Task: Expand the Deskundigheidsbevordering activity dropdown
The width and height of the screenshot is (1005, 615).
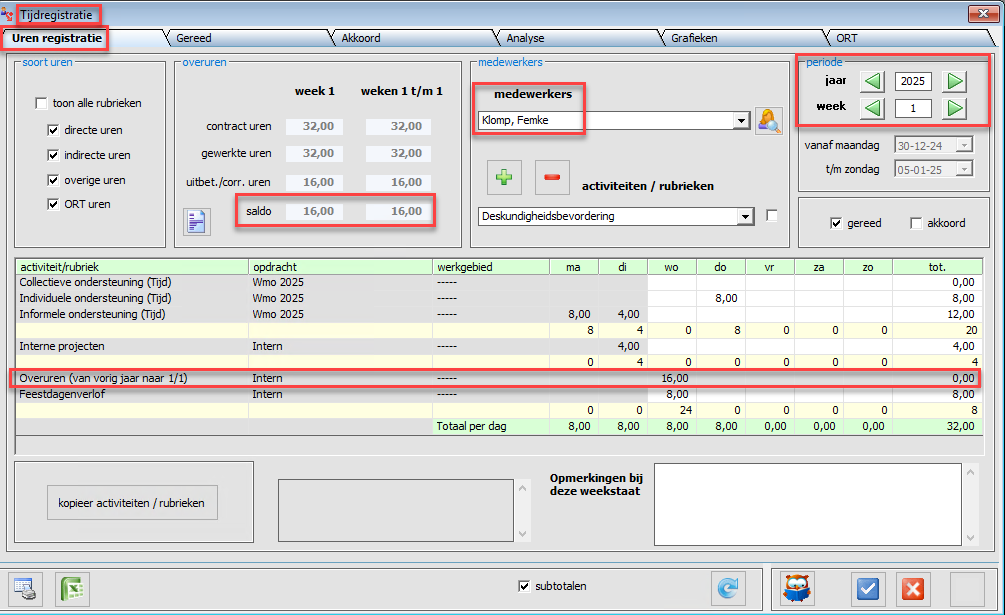Action: [x=745, y=217]
